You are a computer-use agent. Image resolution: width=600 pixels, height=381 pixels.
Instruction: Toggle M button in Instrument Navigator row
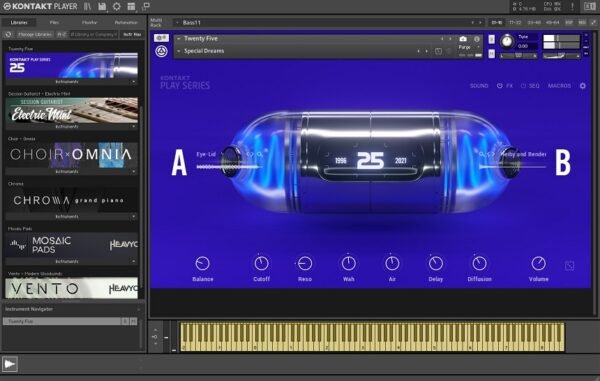pos(133,321)
